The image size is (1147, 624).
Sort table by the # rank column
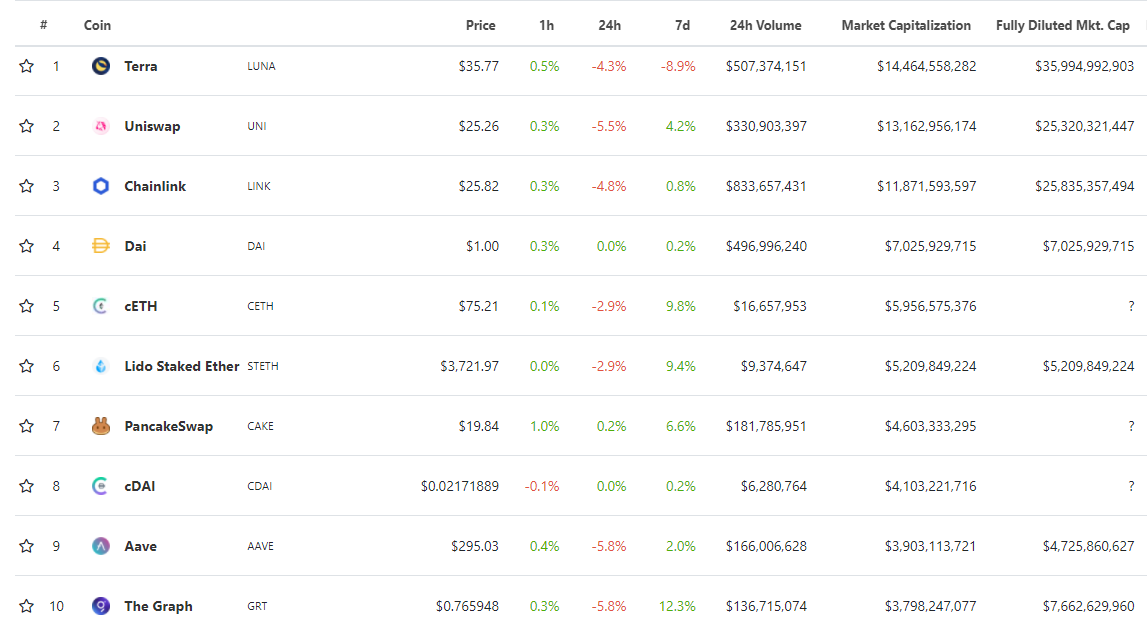44,25
